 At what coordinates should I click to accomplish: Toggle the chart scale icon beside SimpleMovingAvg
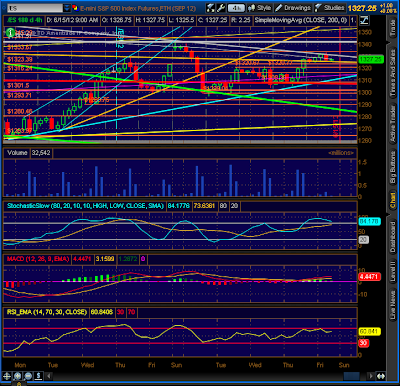click(x=364, y=20)
